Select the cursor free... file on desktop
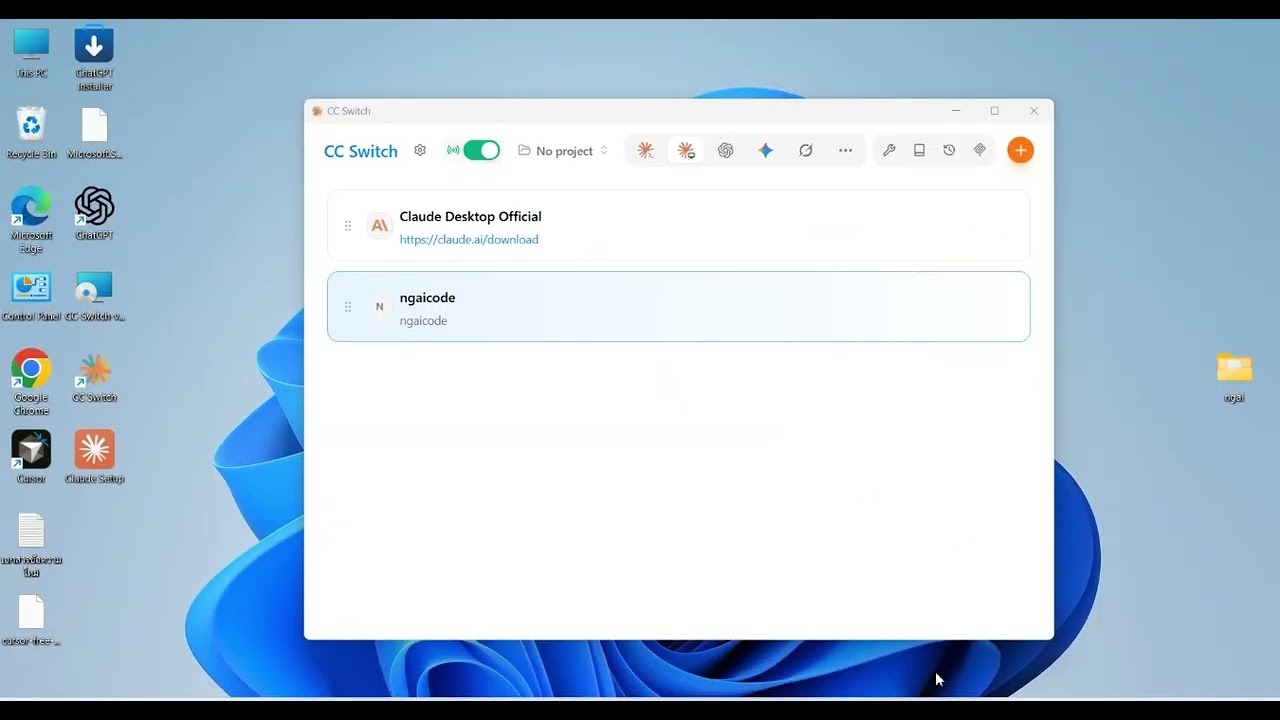This screenshot has width=1280, height=720. (x=31, y=621)
